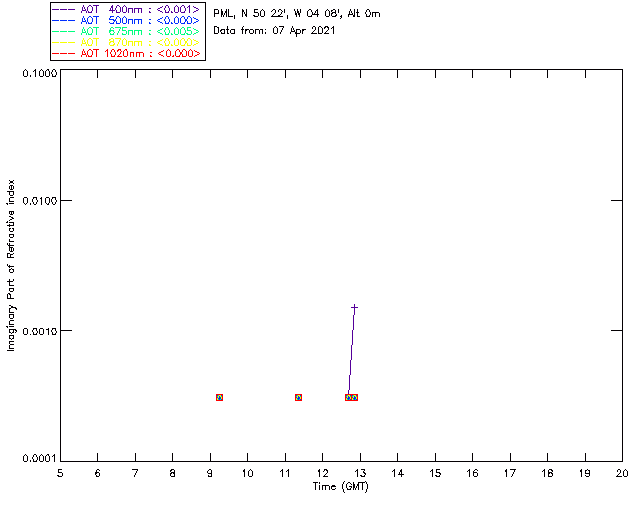Click the data markers just before 13 GMT
The image size is (640, 512).
[351, 397]
